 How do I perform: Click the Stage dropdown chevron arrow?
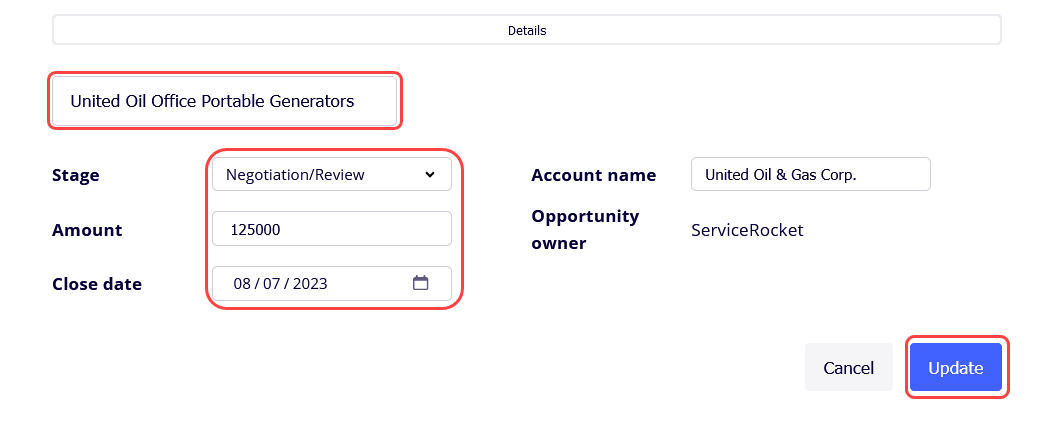point(430,174)
